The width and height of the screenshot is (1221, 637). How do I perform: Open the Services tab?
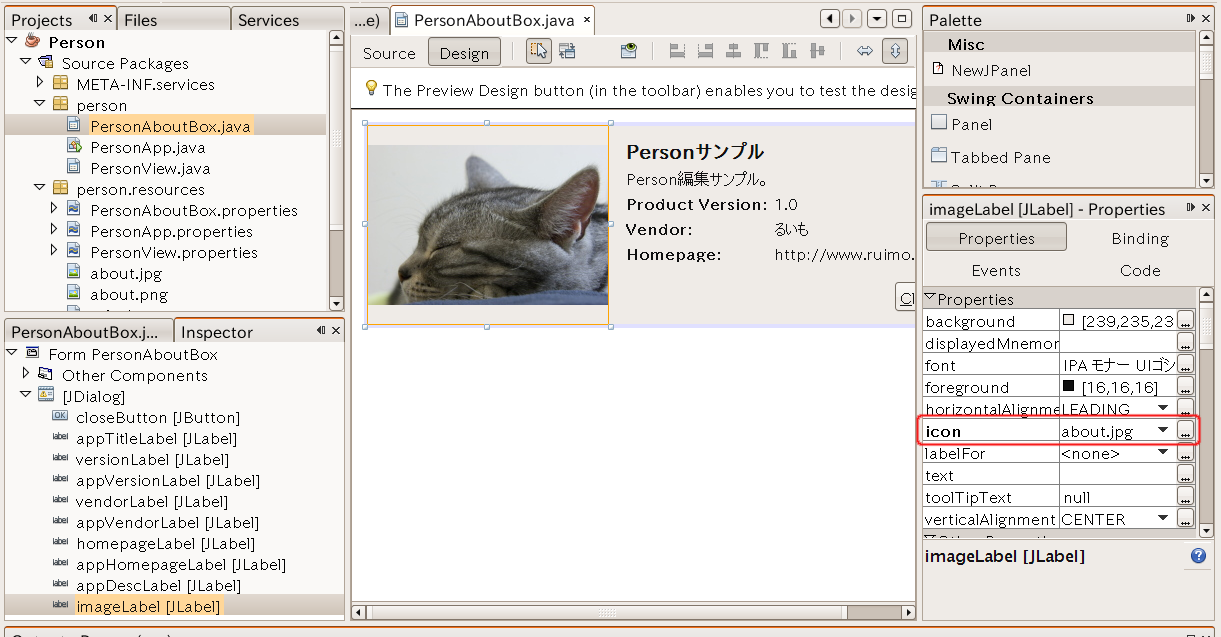point(268,20)
